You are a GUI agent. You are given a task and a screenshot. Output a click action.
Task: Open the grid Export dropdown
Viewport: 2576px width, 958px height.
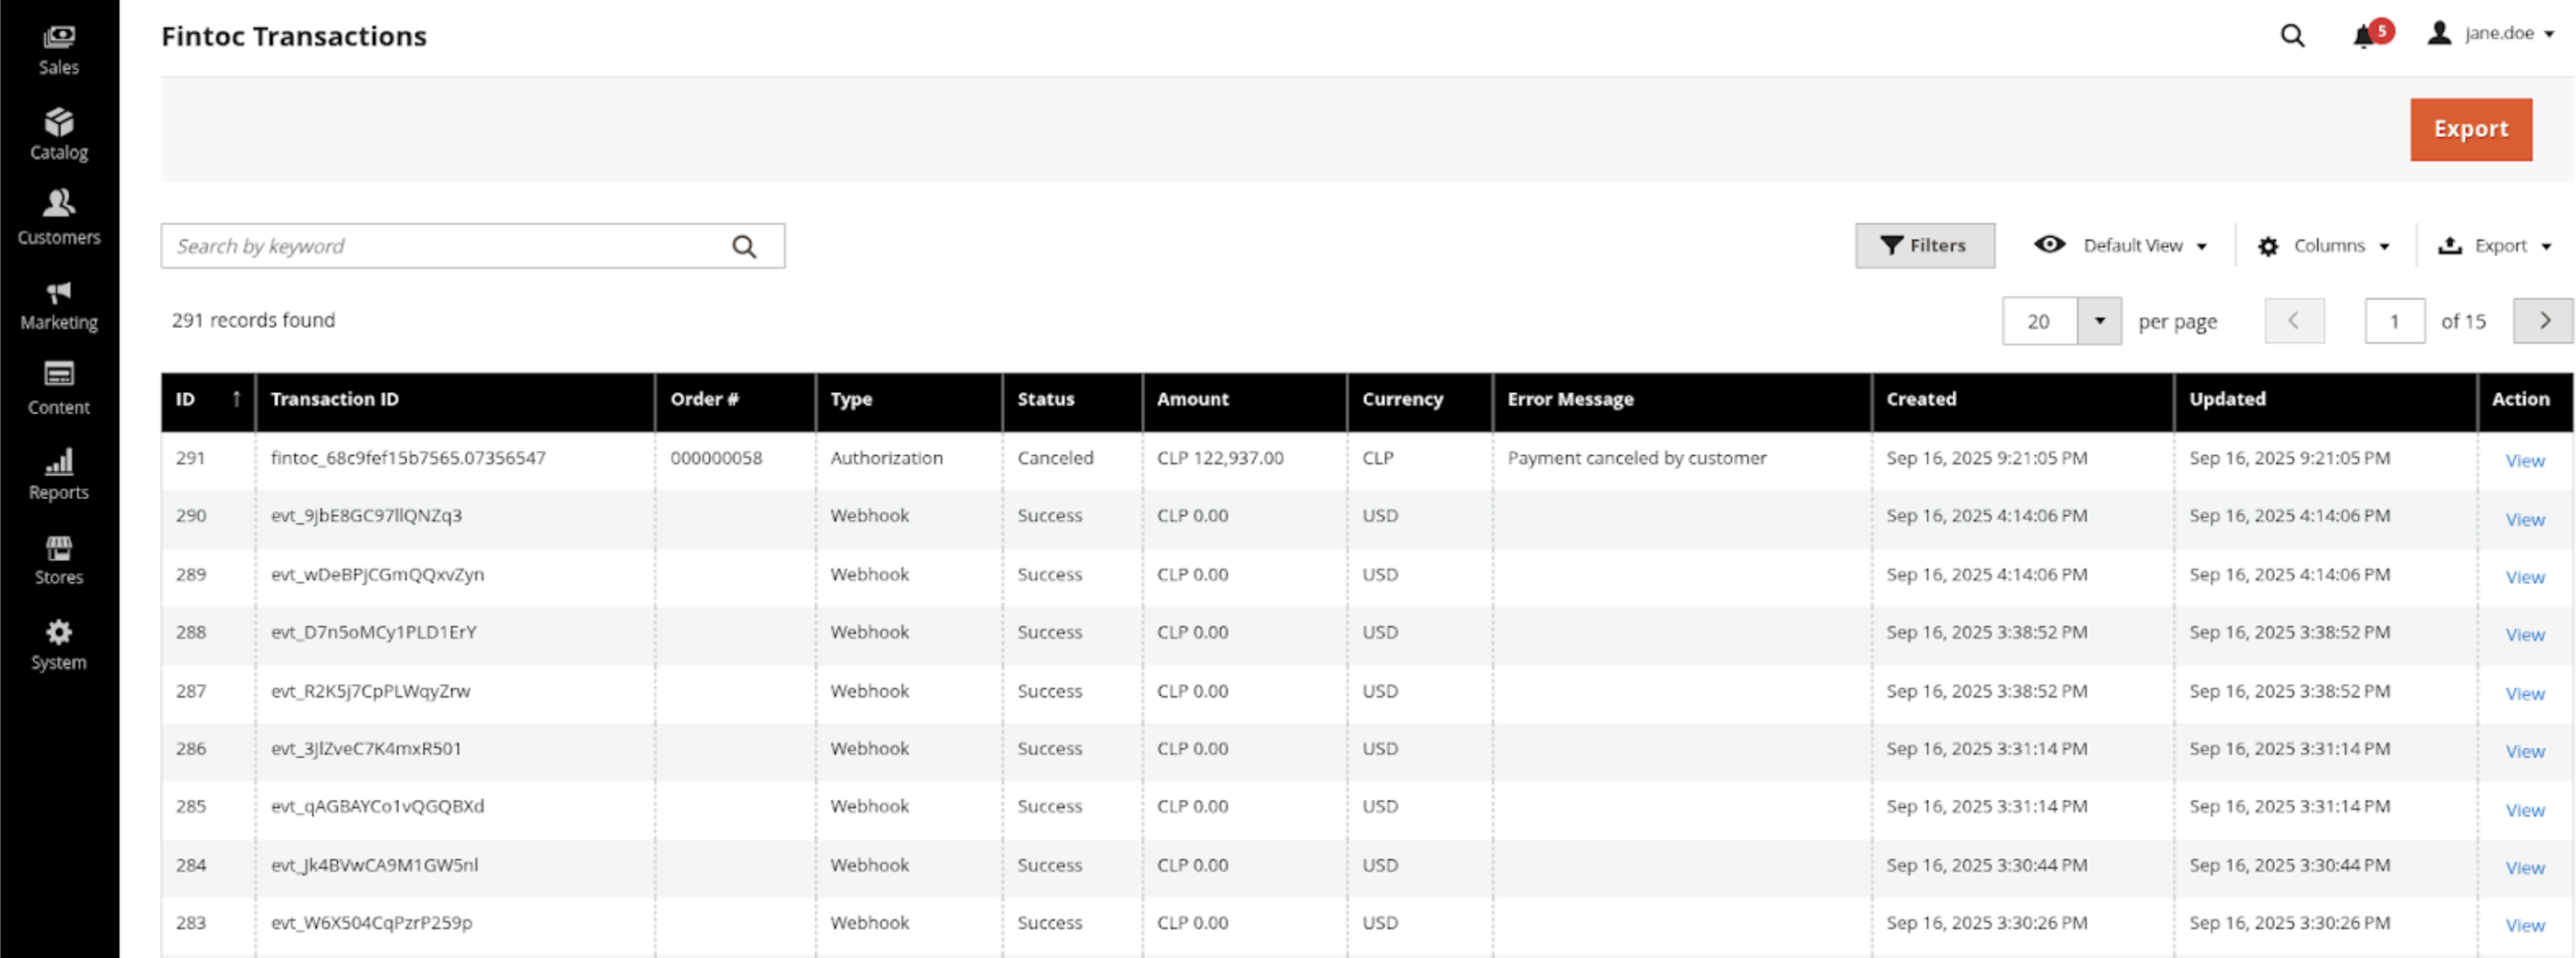(x=2494, y=246)
